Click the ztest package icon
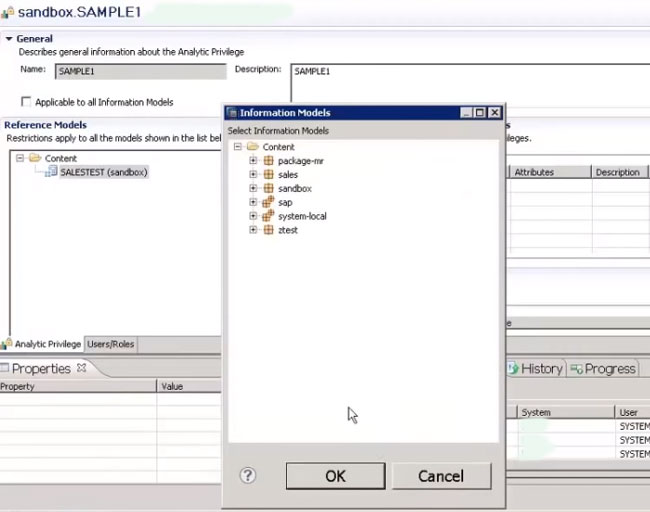Viewport: 650px width, 512px height. coord(269,230)
